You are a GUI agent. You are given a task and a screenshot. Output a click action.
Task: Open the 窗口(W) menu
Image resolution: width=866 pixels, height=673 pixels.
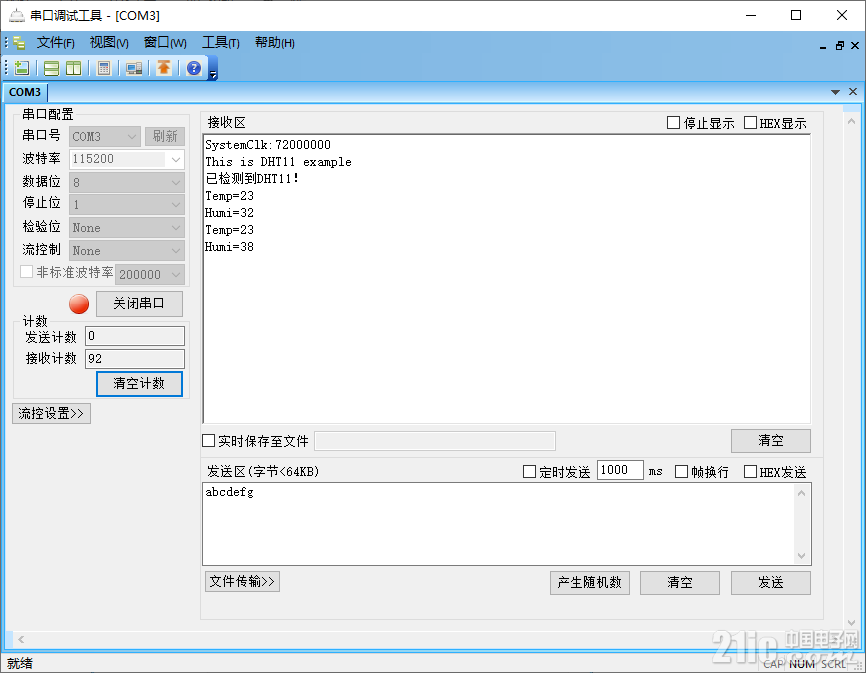[x=165, y=43]
